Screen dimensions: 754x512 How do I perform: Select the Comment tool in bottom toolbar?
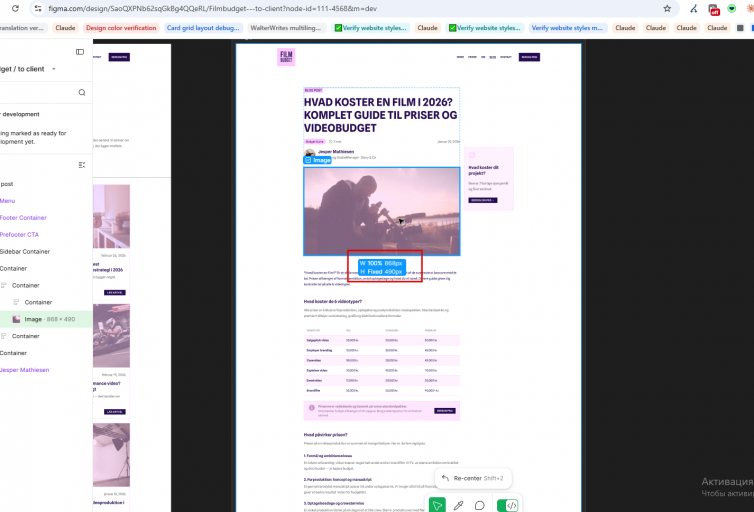[479, 505]
